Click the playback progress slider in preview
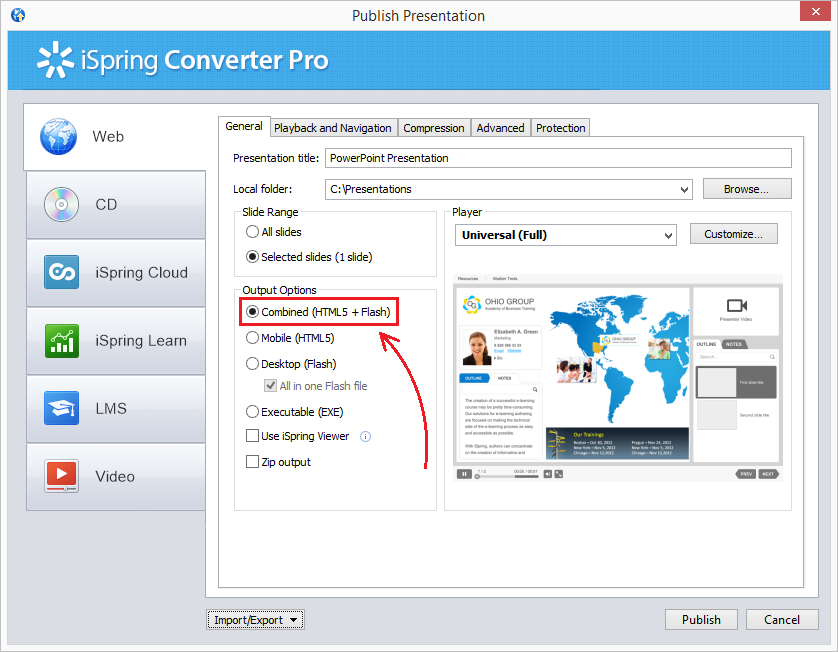The width and height of the screenshot is (838, 652). 507,476
